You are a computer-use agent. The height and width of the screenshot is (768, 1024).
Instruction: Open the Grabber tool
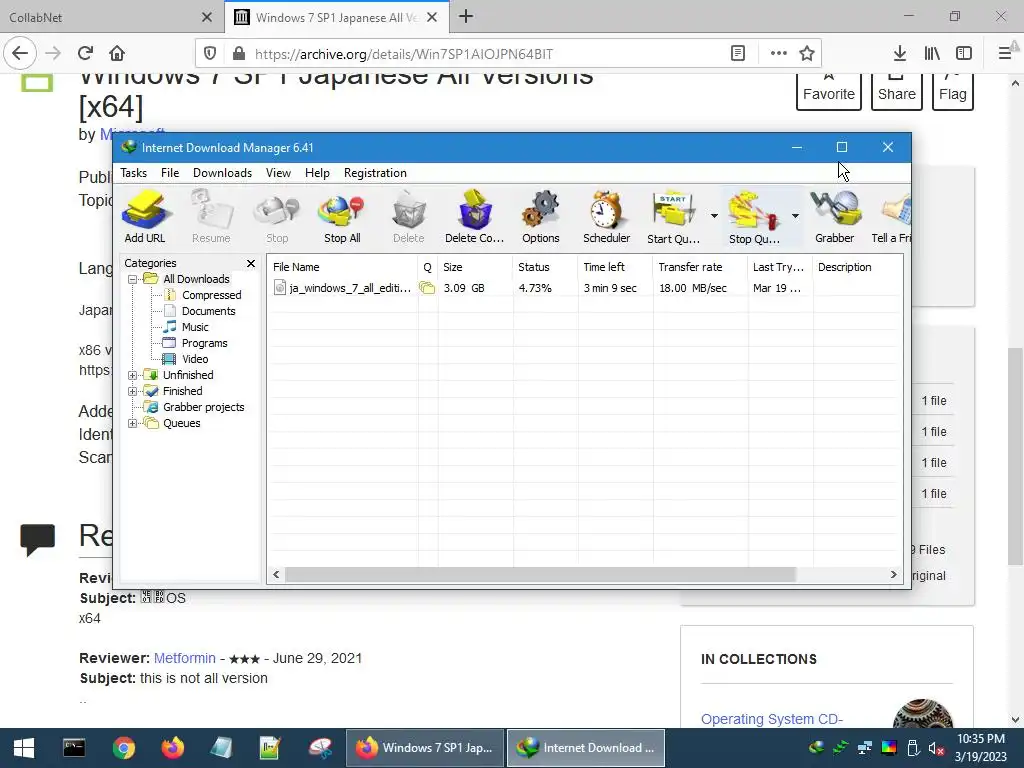click(x=835, y=217)
